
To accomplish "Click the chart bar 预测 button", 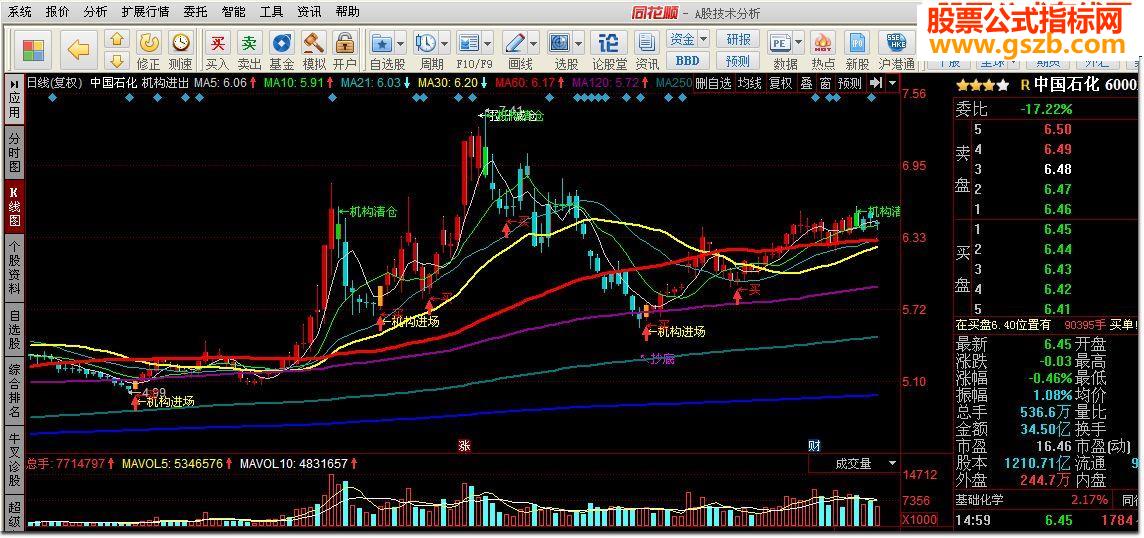I will (850, 83).
